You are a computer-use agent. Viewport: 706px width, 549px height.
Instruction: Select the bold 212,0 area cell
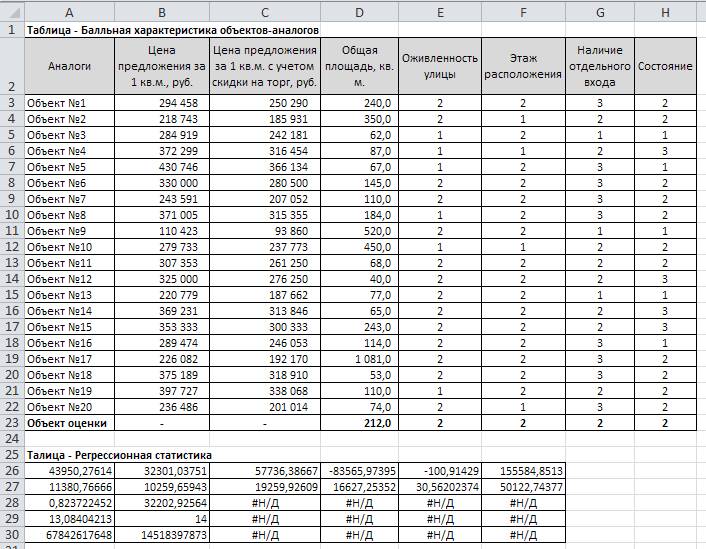pyautogui.click(x=359, y=423)
